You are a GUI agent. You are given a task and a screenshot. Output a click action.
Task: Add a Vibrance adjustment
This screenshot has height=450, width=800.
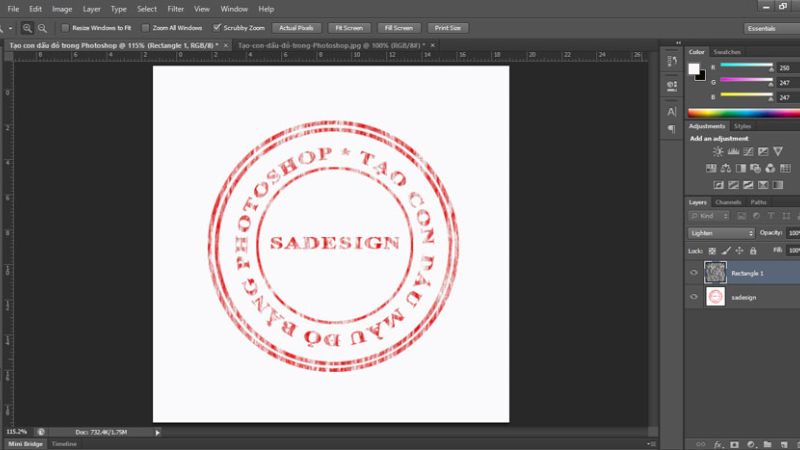click(x=778, y=152)
